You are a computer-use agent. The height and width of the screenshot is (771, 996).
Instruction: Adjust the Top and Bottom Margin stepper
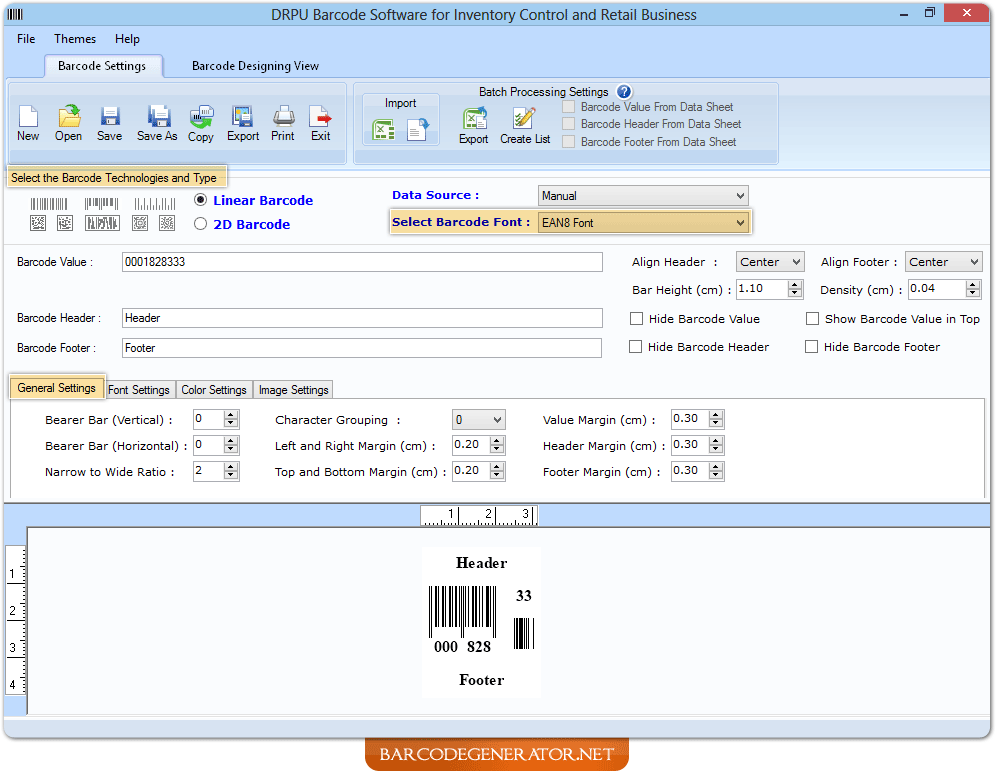pyautogui.click(x=497, y=471)
